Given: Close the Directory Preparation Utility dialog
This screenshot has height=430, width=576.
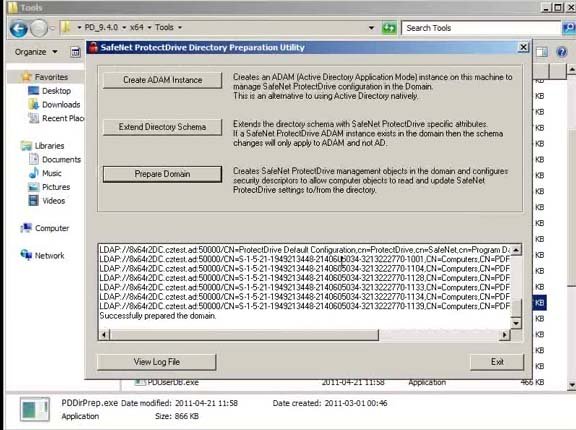Looking at the screenshot, I should [x=523, y=47].
